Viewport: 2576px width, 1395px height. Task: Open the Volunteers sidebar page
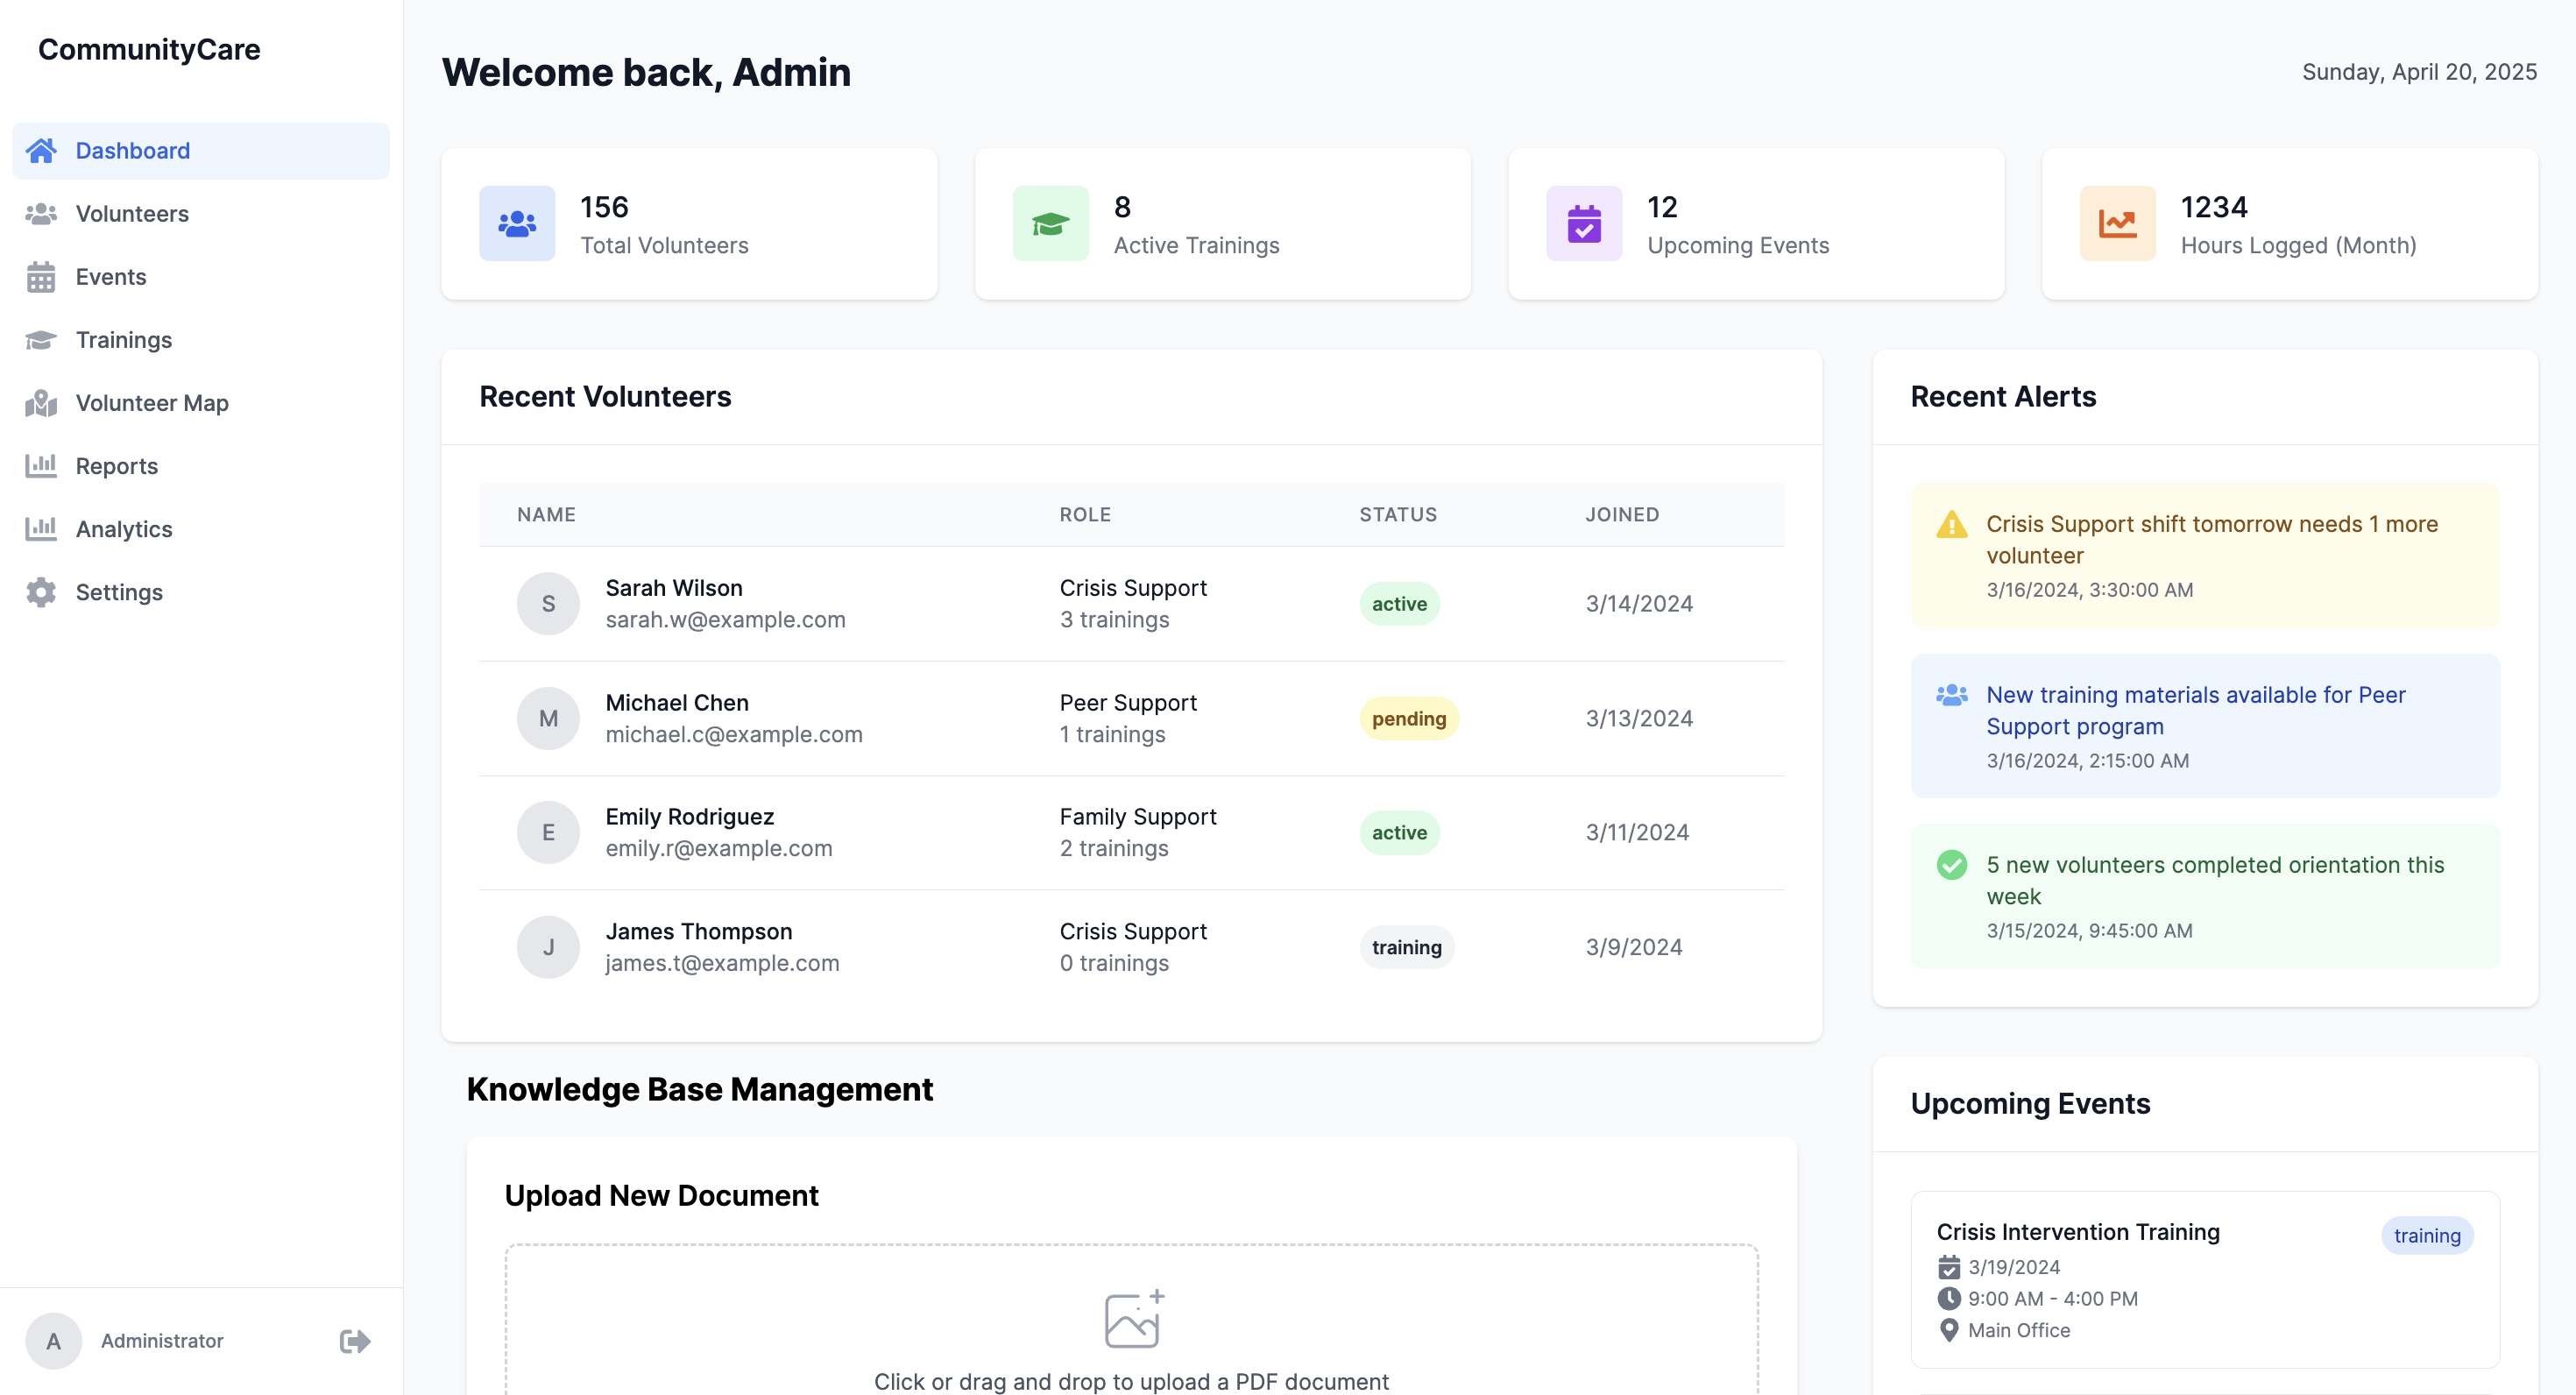tap(132, 214)
